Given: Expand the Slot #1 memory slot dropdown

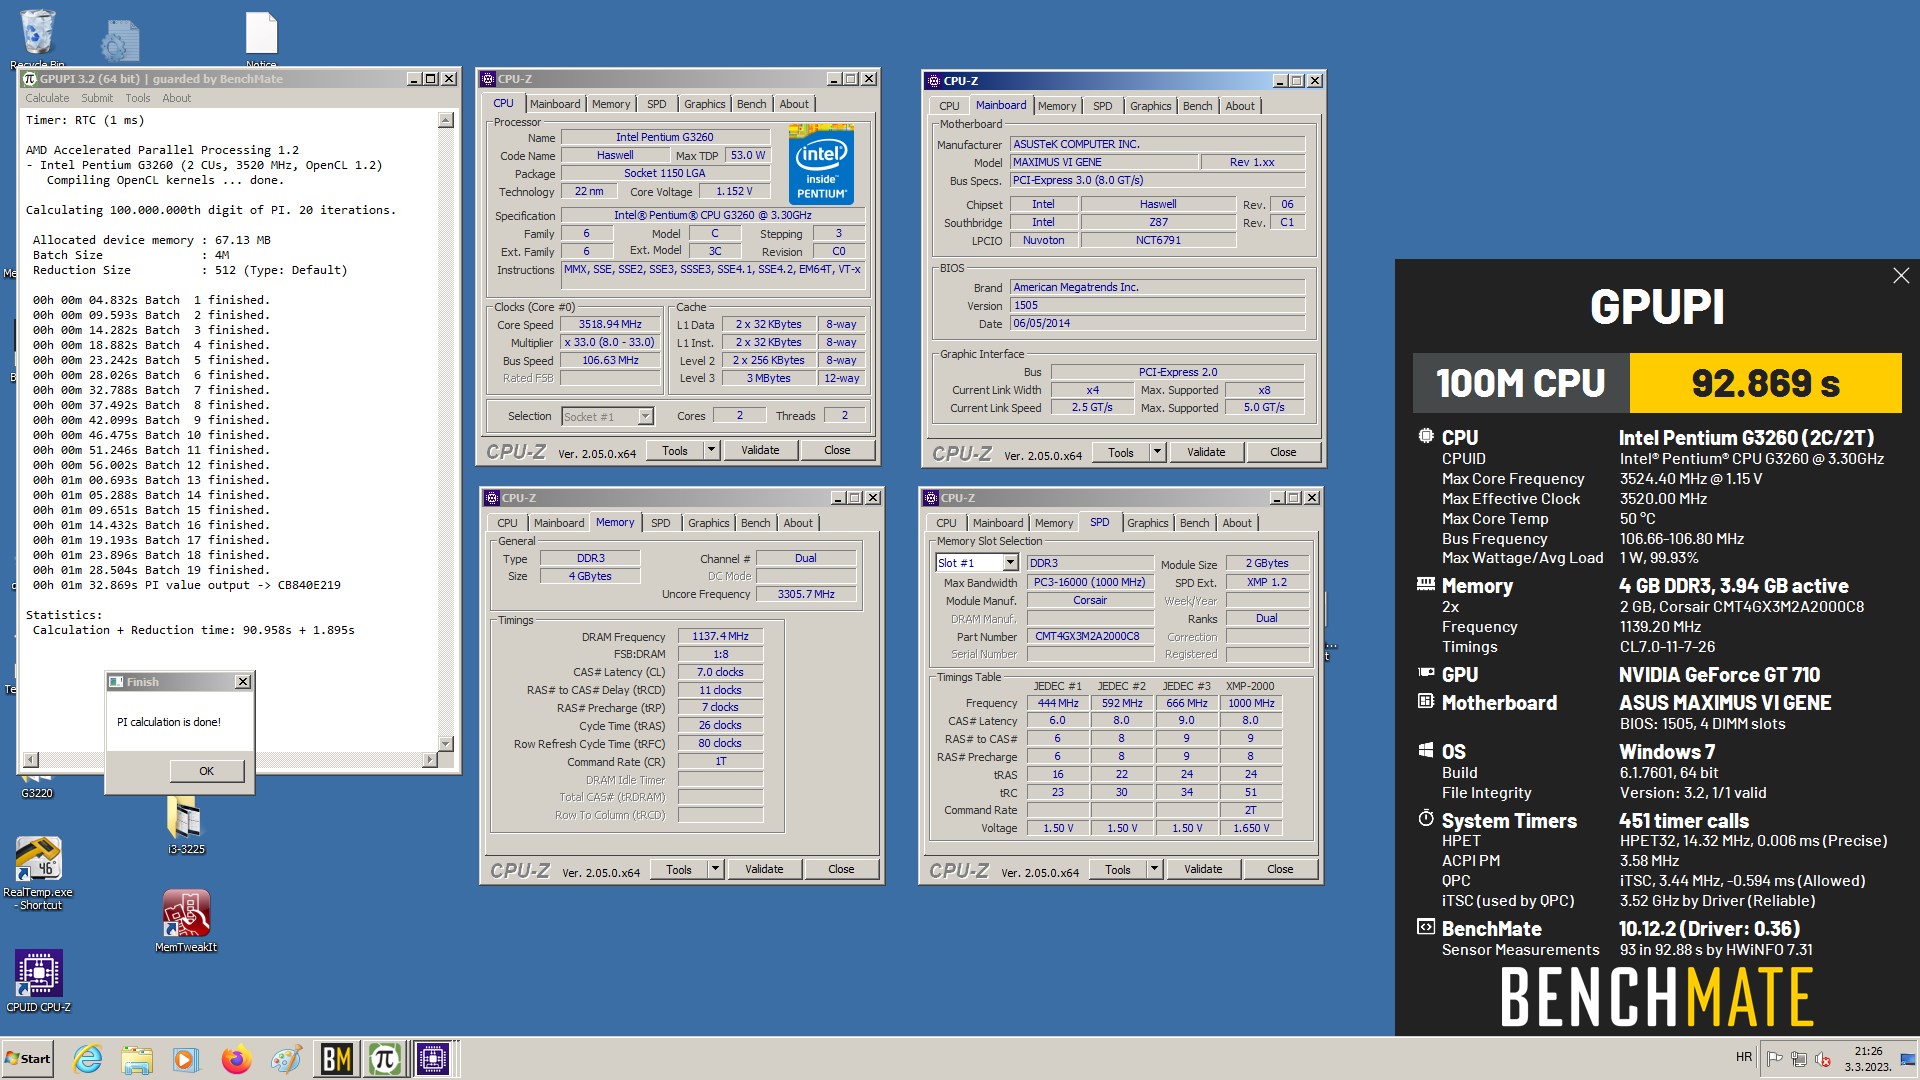Looking at the screenshot, I should tap(1010, 563).
